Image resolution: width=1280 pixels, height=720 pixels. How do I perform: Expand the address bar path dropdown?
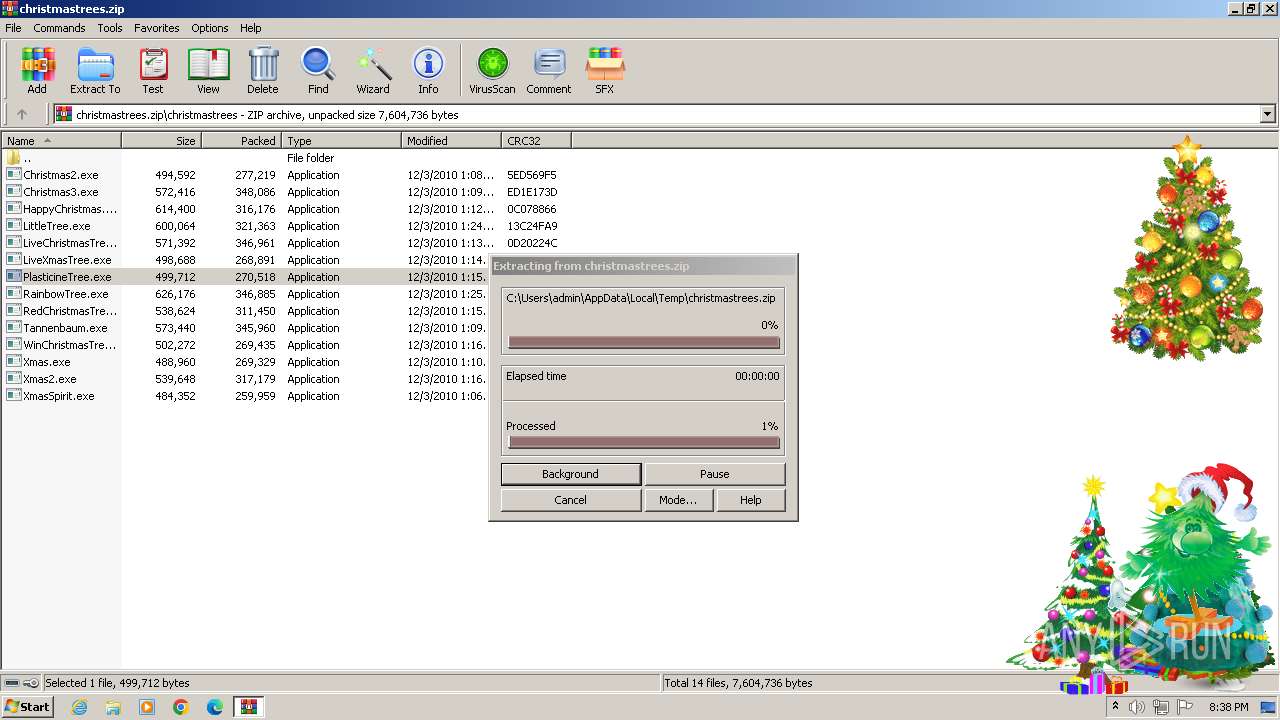click(1268, 115)
